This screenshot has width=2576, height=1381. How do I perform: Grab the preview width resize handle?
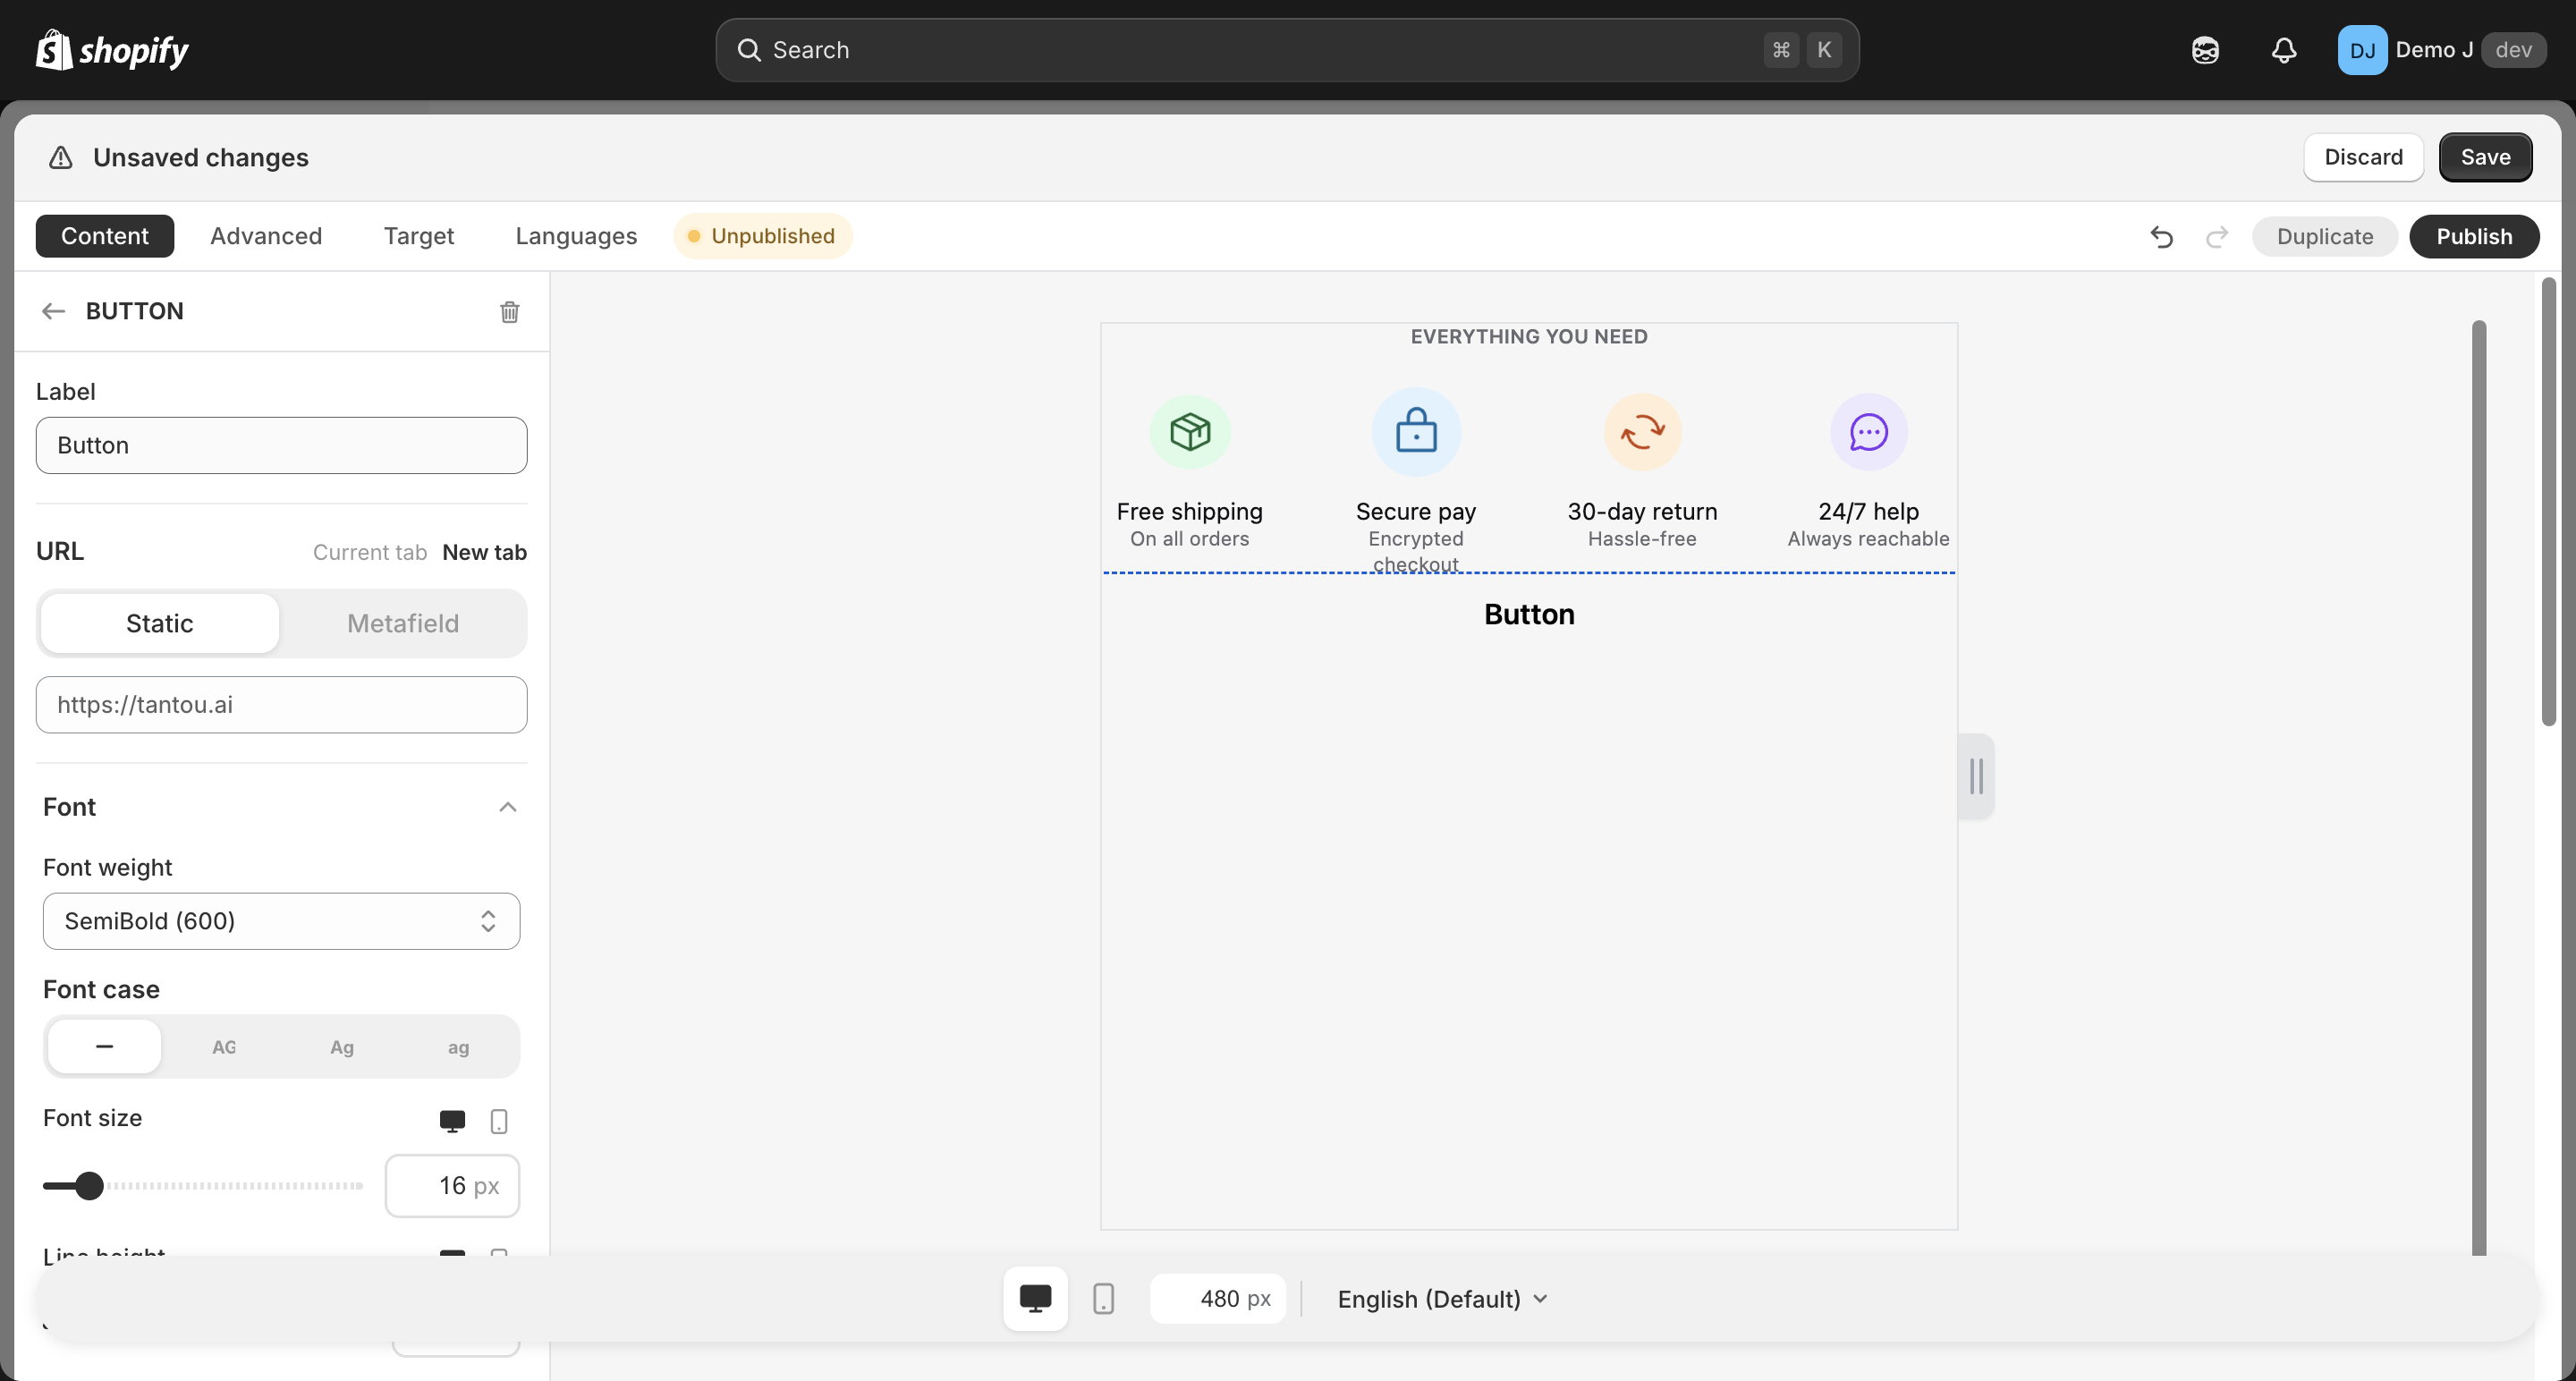(1976, 776)
